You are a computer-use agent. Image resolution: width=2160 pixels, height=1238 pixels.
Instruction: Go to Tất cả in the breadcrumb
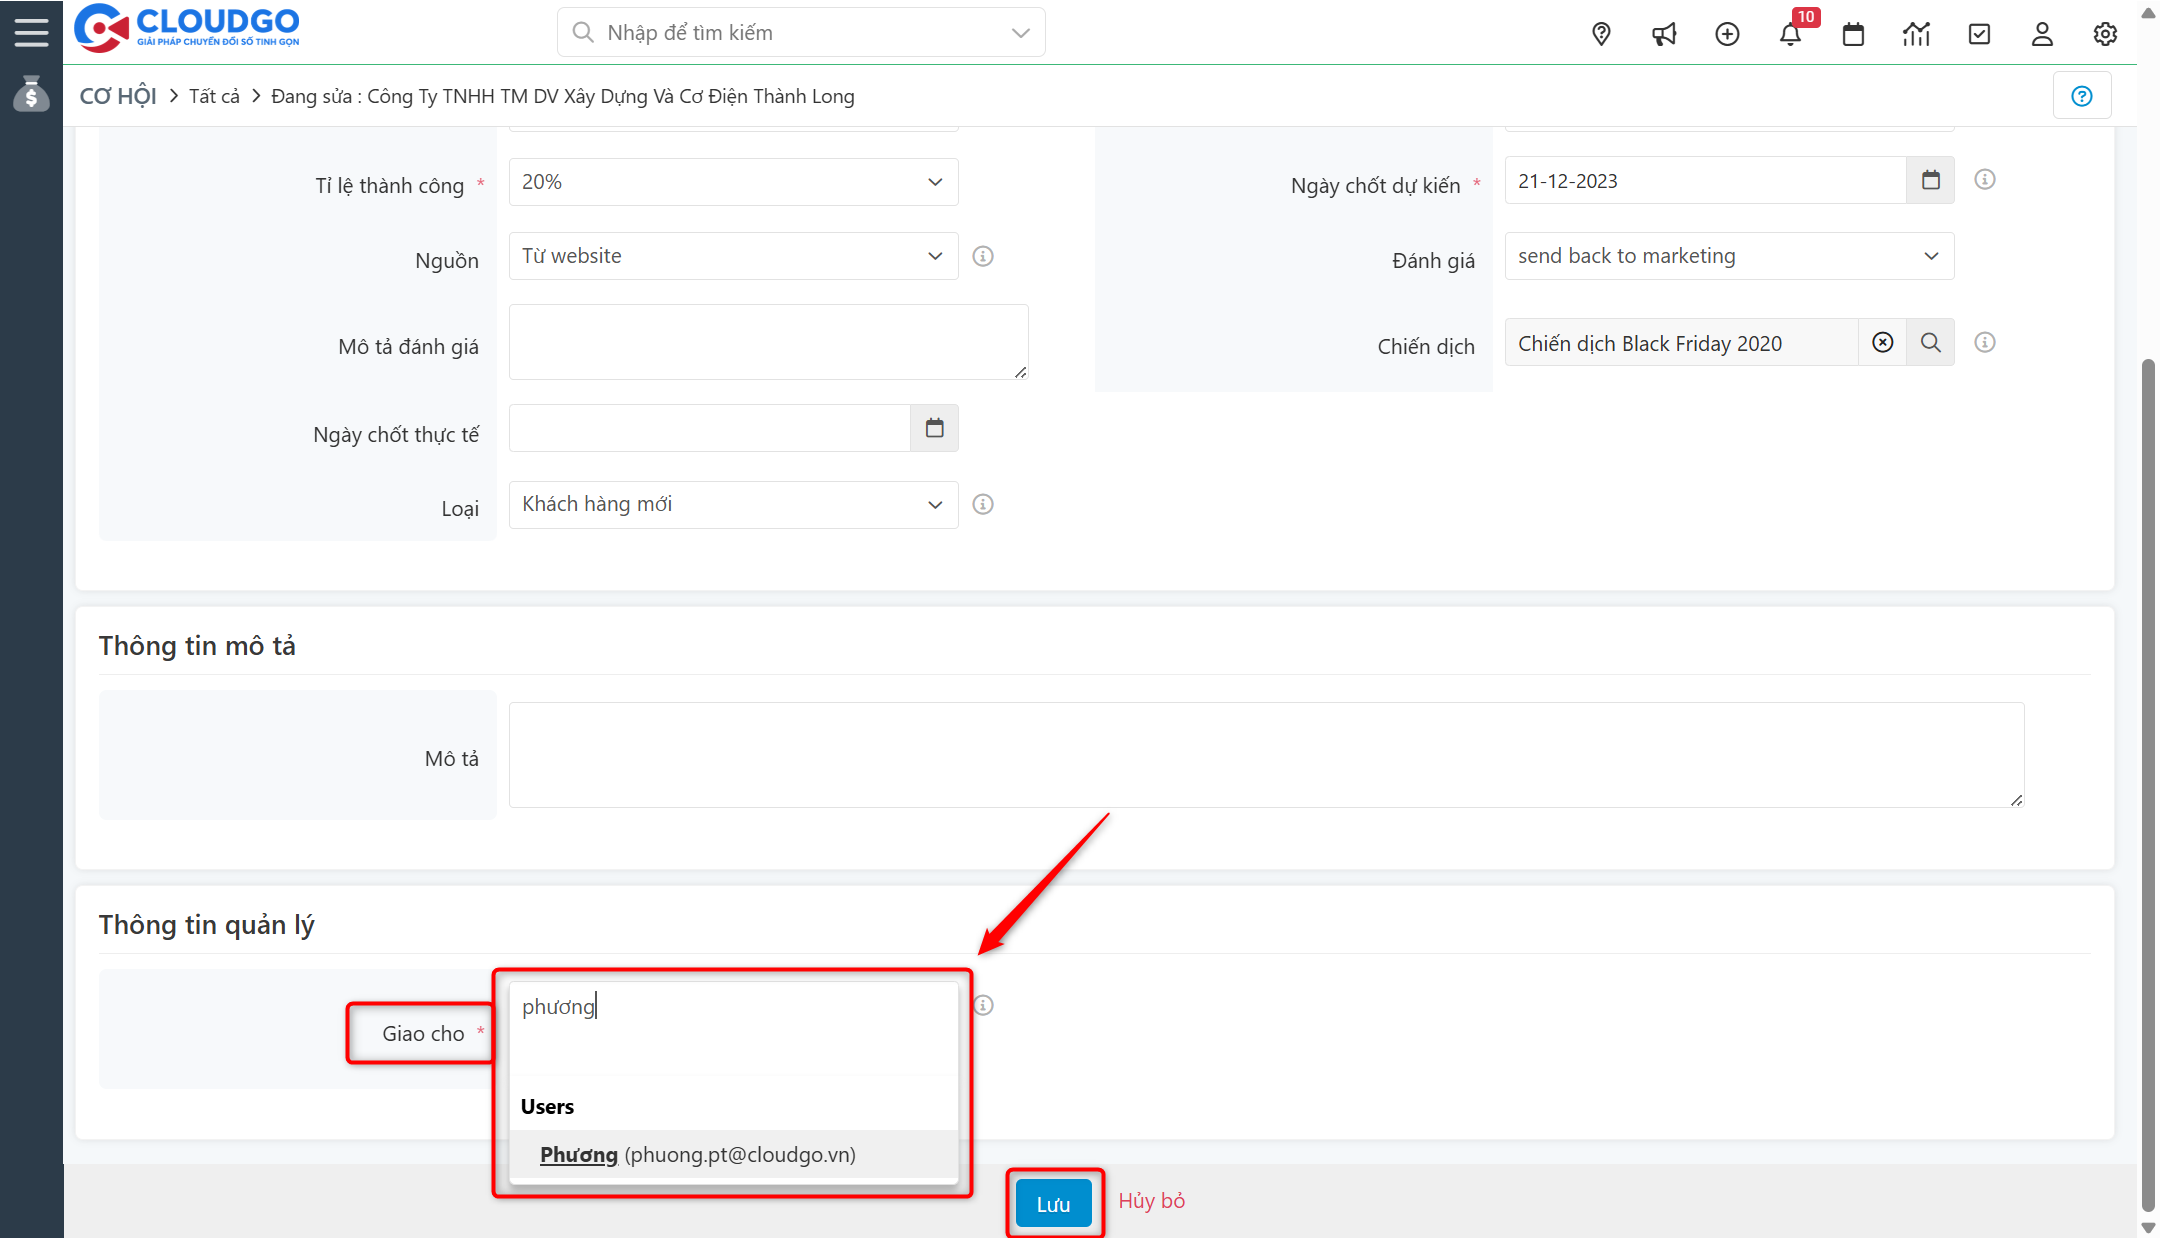[x=214, y=95]
